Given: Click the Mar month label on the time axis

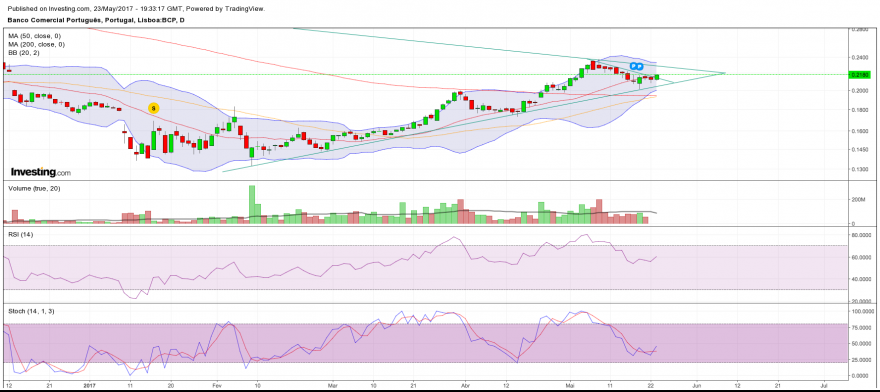Looking at the screenshot, I should (x=333, y=386).
